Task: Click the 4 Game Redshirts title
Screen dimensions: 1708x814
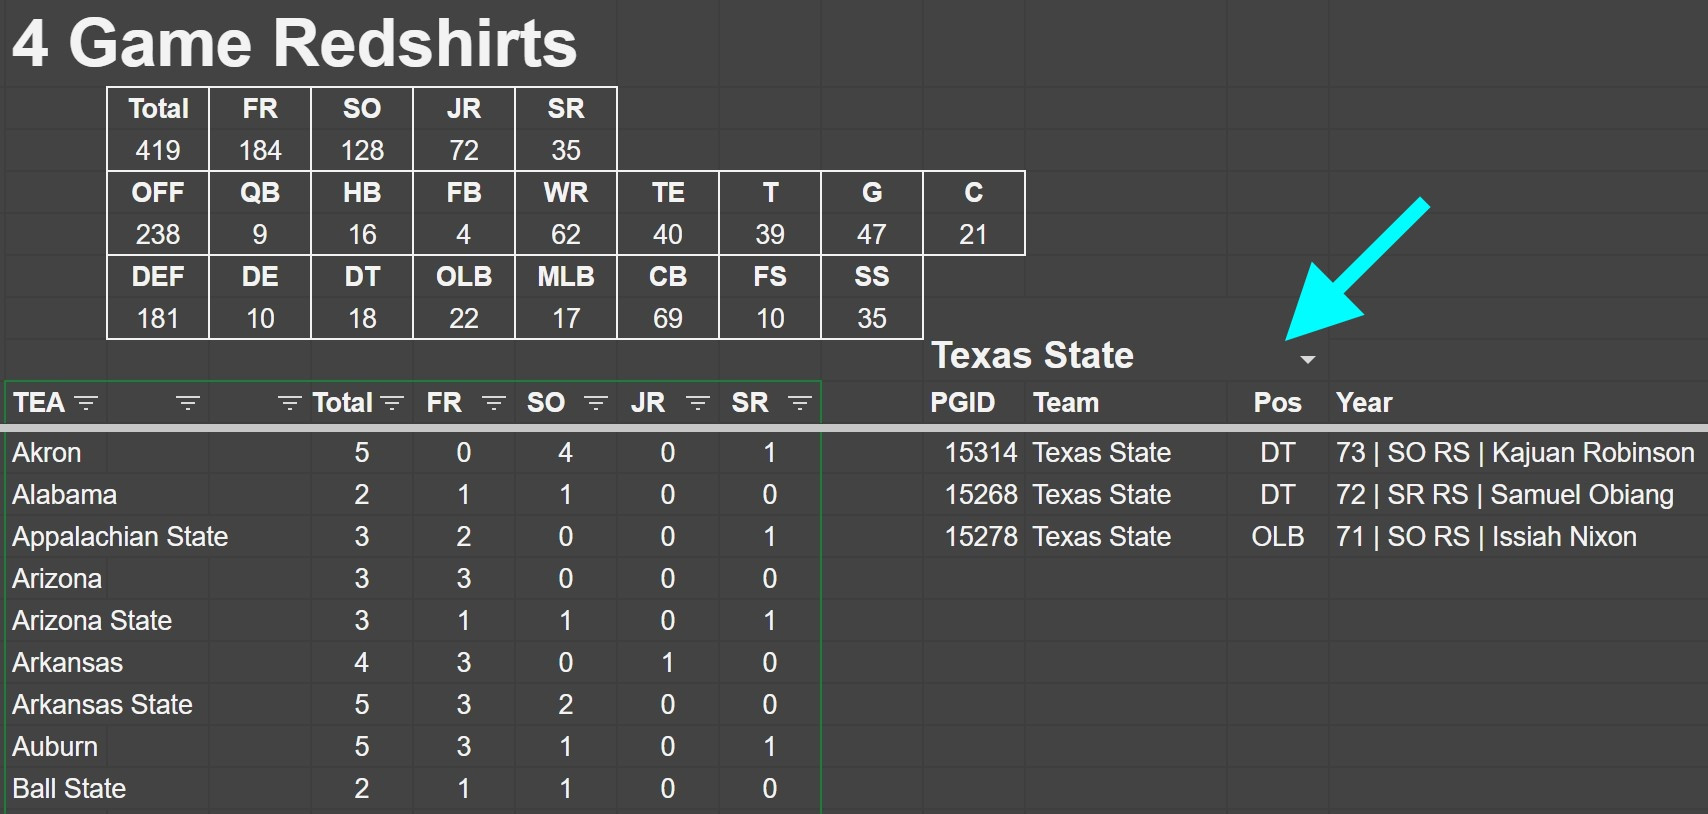Action: click(x=294, y=44)
